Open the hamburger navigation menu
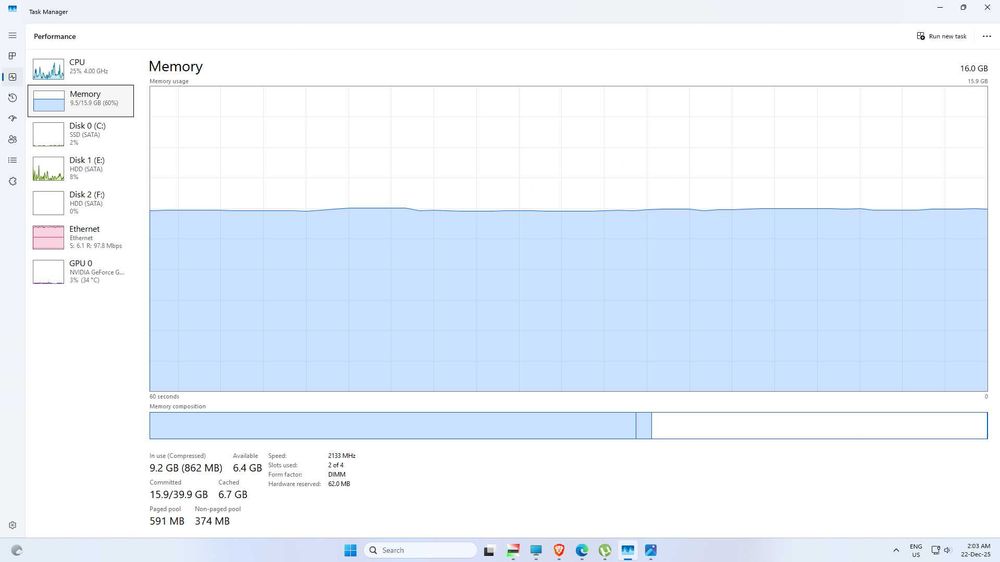This screenshot has width=1000, height=562. (12, 35)
